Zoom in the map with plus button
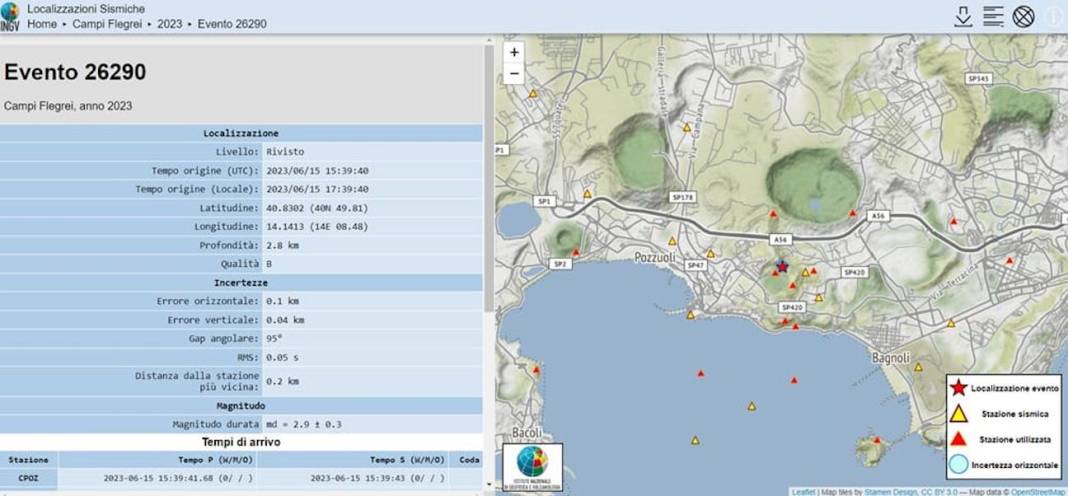Viewport: 1068px width, 496px height. 514,52
